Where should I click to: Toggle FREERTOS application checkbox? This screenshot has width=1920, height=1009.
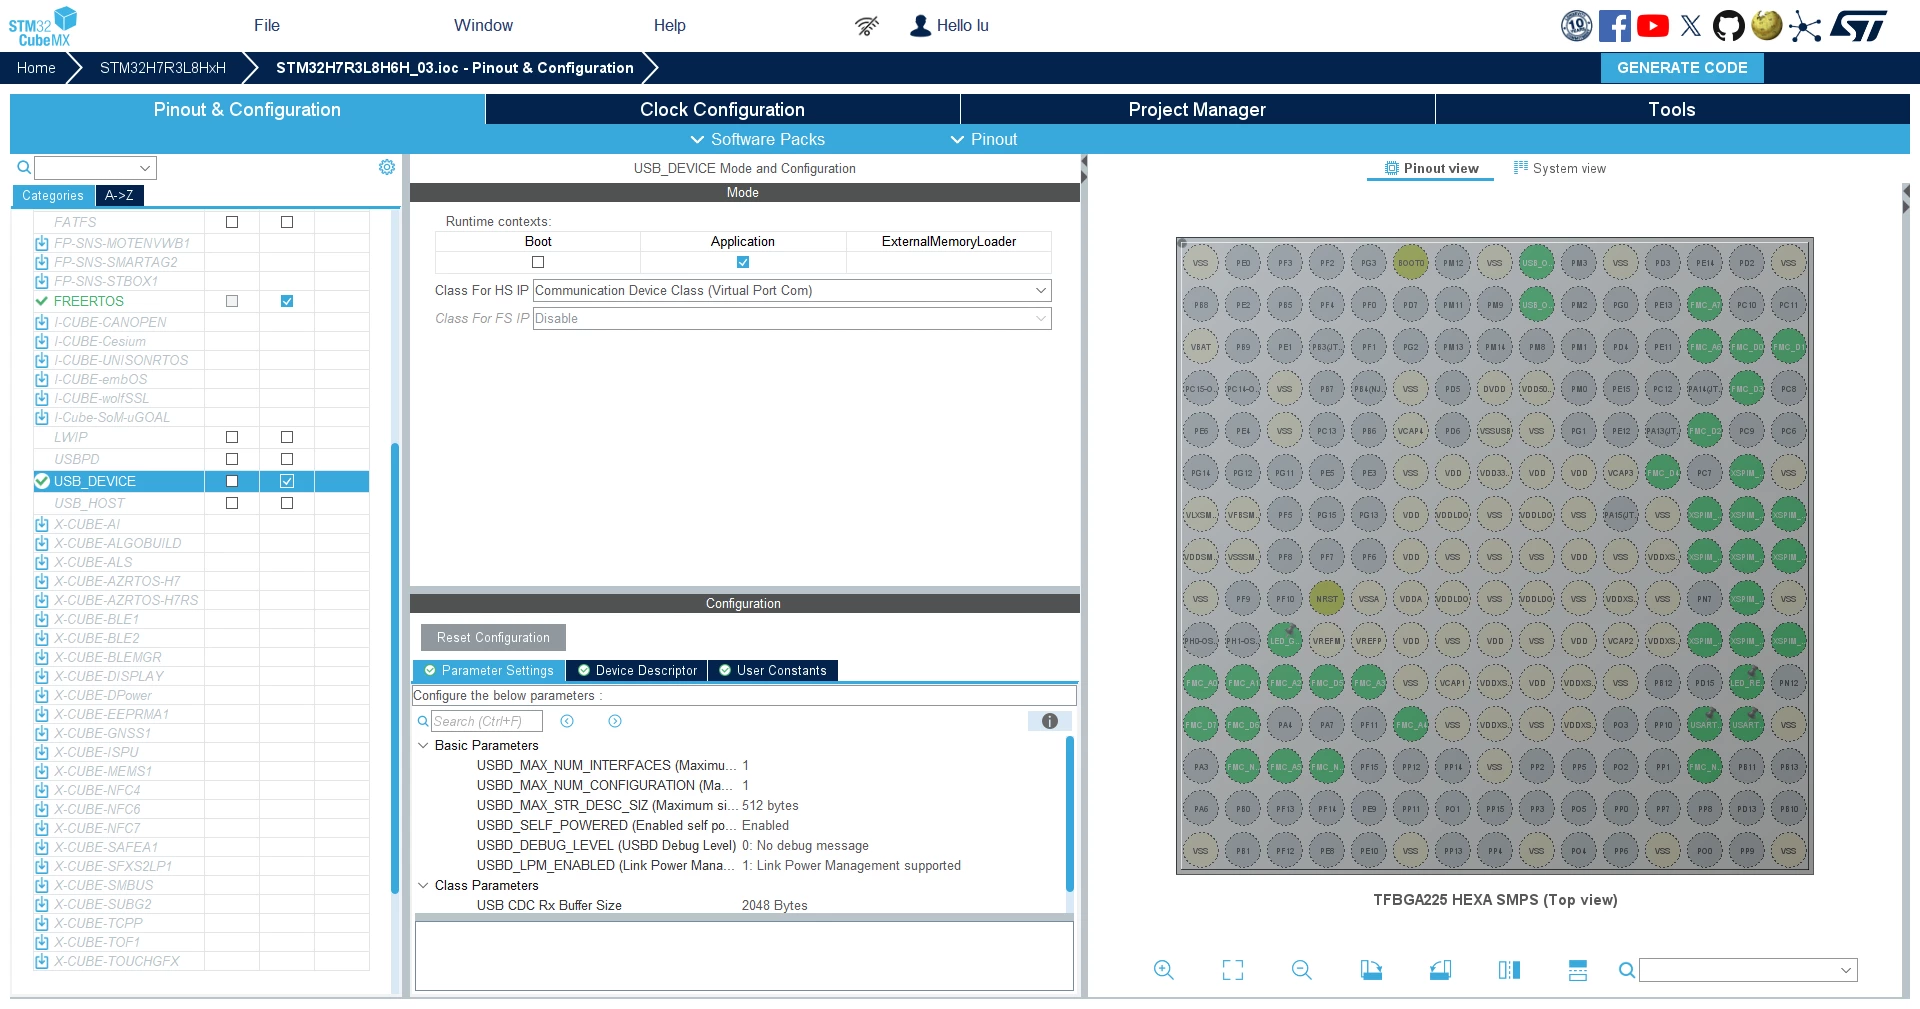[x=287, y=301]
